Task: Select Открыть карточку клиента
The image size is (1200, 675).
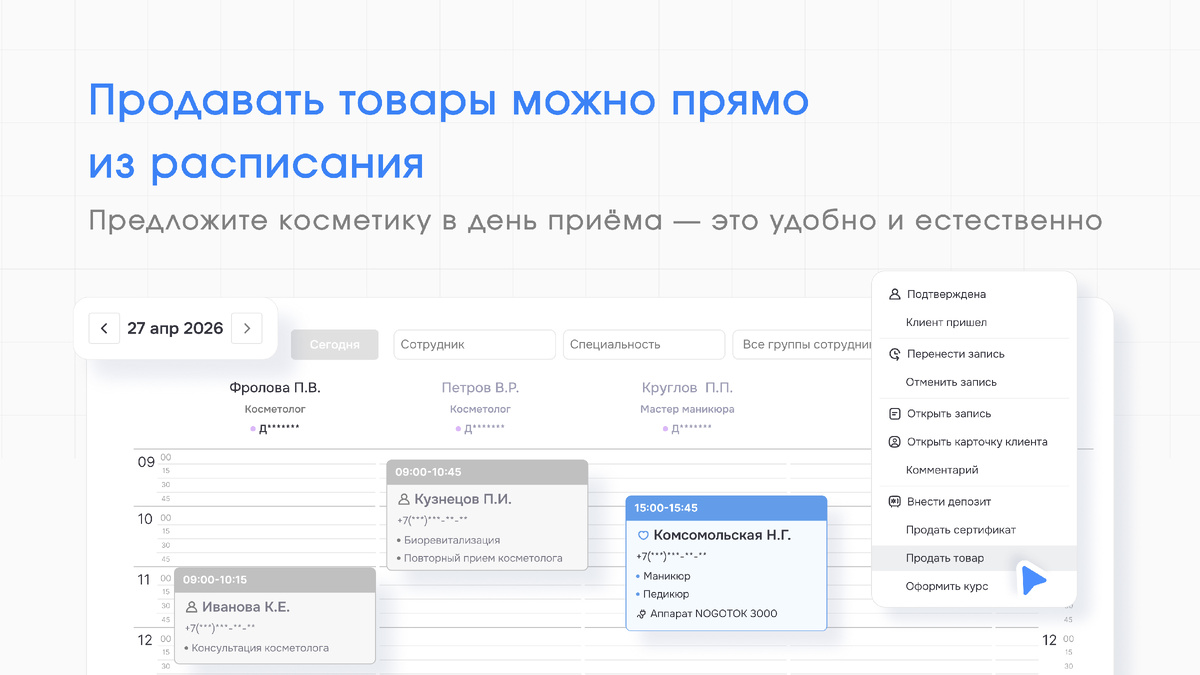Action: click(x=977, y=442)
